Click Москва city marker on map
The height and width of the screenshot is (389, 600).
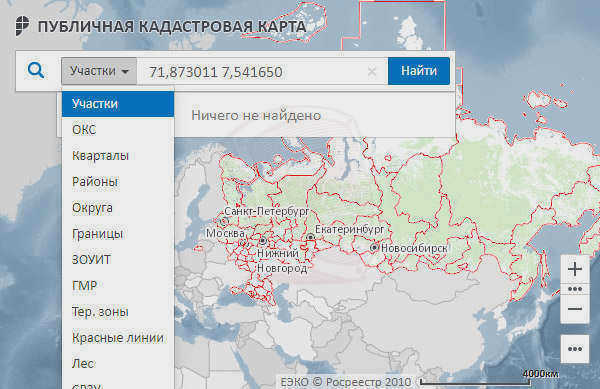click(243, 243)
